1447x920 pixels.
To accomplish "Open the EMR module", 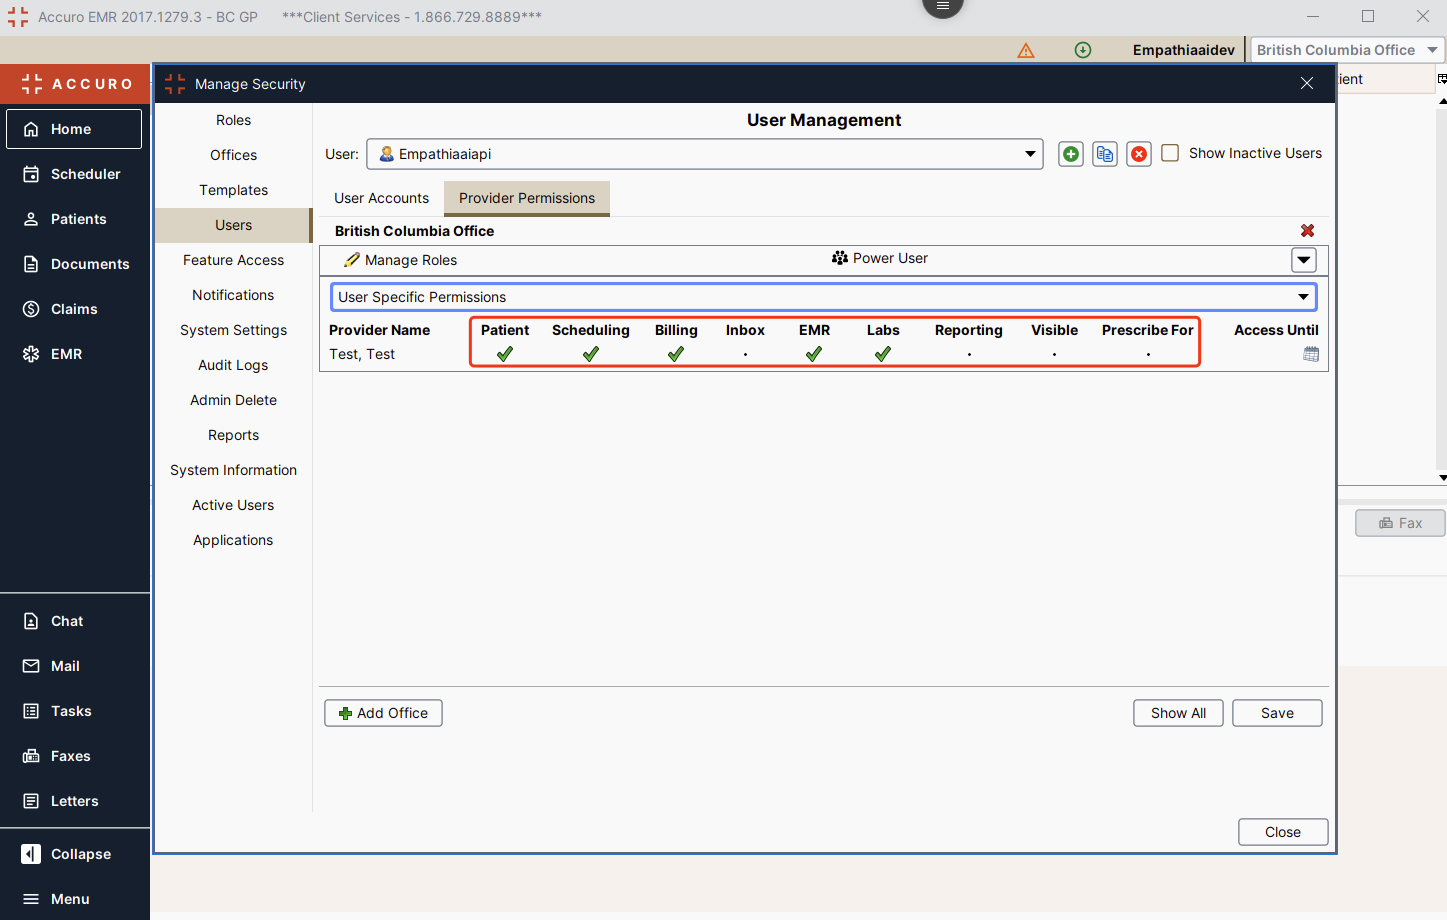I will [x=74, y=354].
